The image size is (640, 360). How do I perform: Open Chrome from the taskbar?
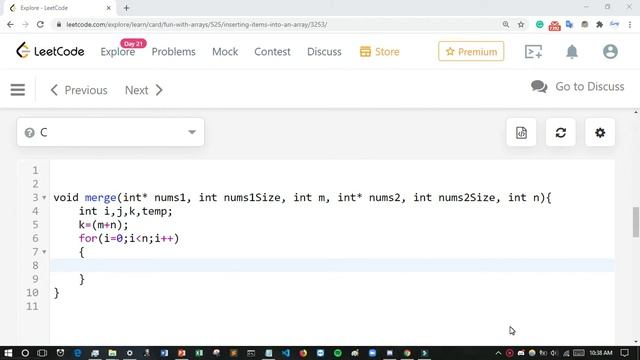click(407, 353)
